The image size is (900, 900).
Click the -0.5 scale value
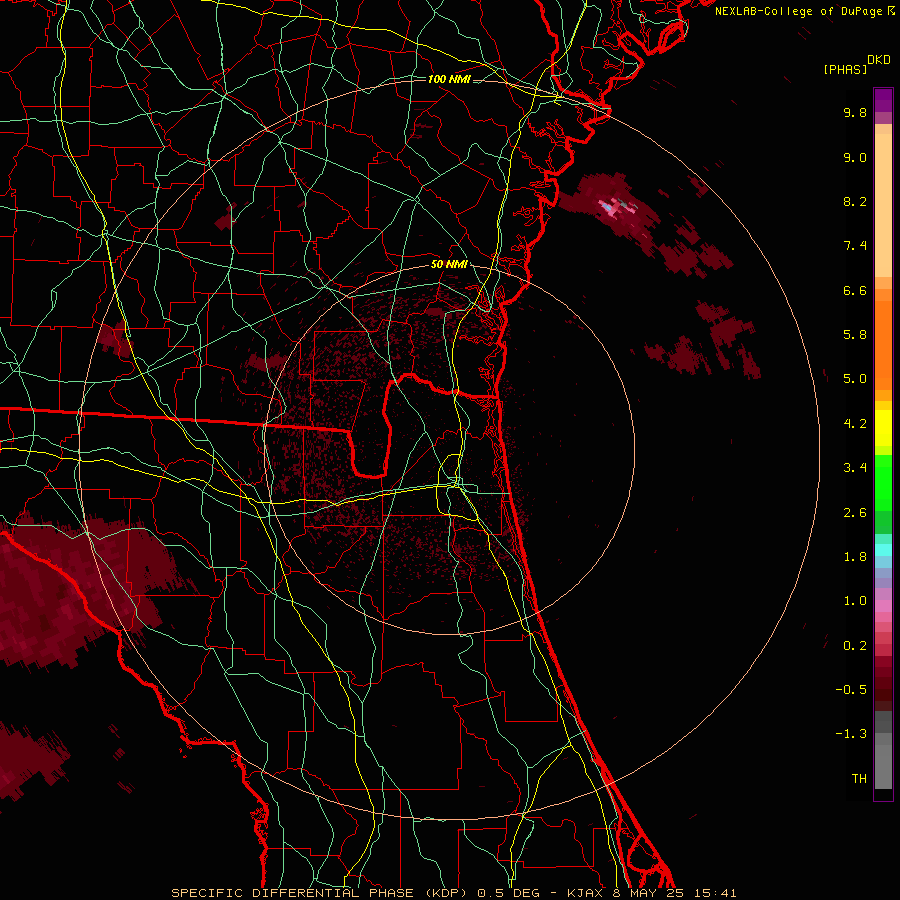(x=851, y=690)
